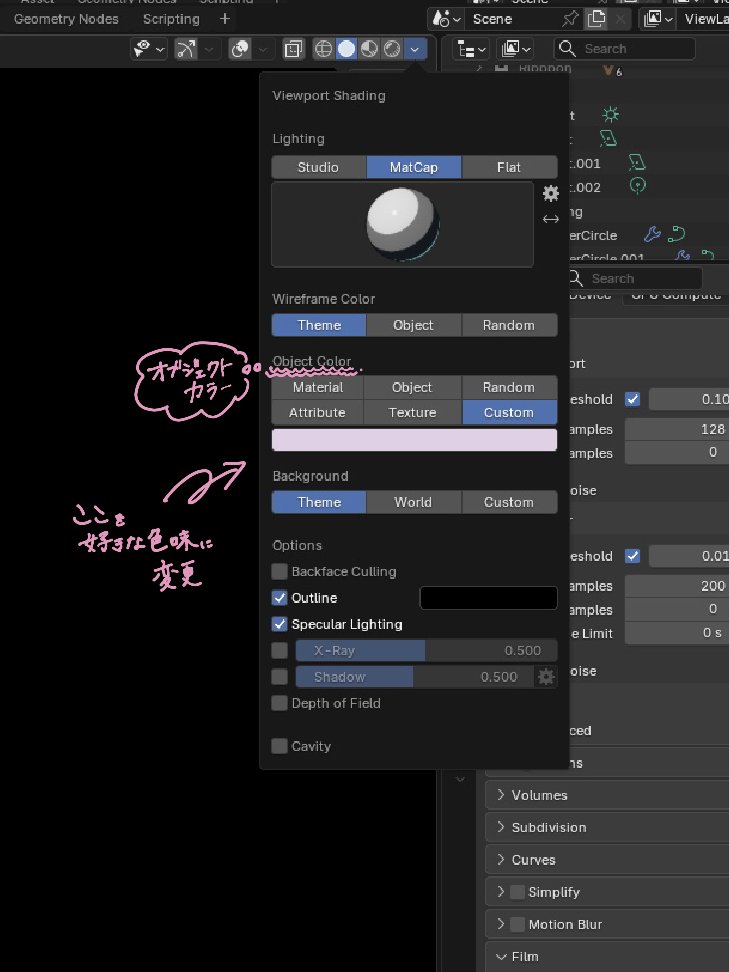This screenshot has width=729, height=972.
Task: Click the pin scene icon
Action: 570,19
